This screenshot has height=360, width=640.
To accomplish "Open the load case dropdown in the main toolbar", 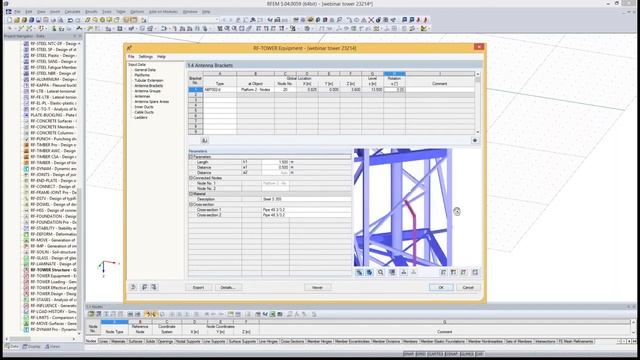I will [x=217, y=20].
